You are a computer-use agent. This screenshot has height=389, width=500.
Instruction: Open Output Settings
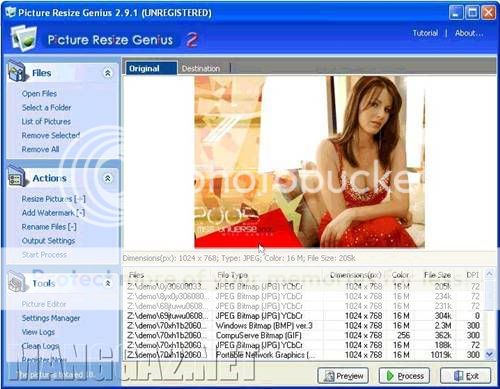[48, 241]
